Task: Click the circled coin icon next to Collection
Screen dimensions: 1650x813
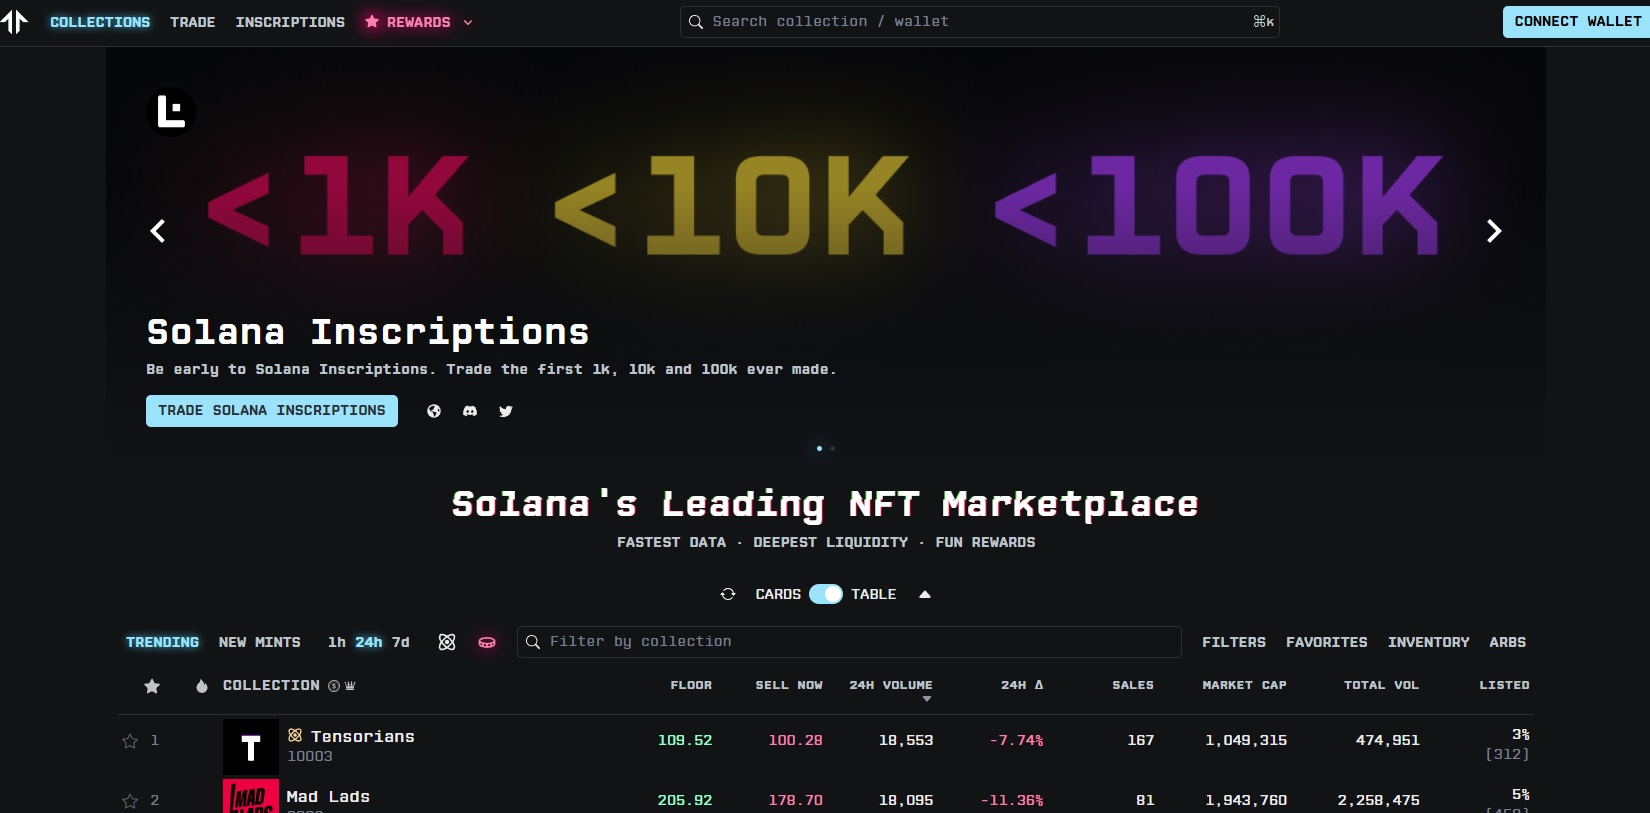Action: pos(334,686)
